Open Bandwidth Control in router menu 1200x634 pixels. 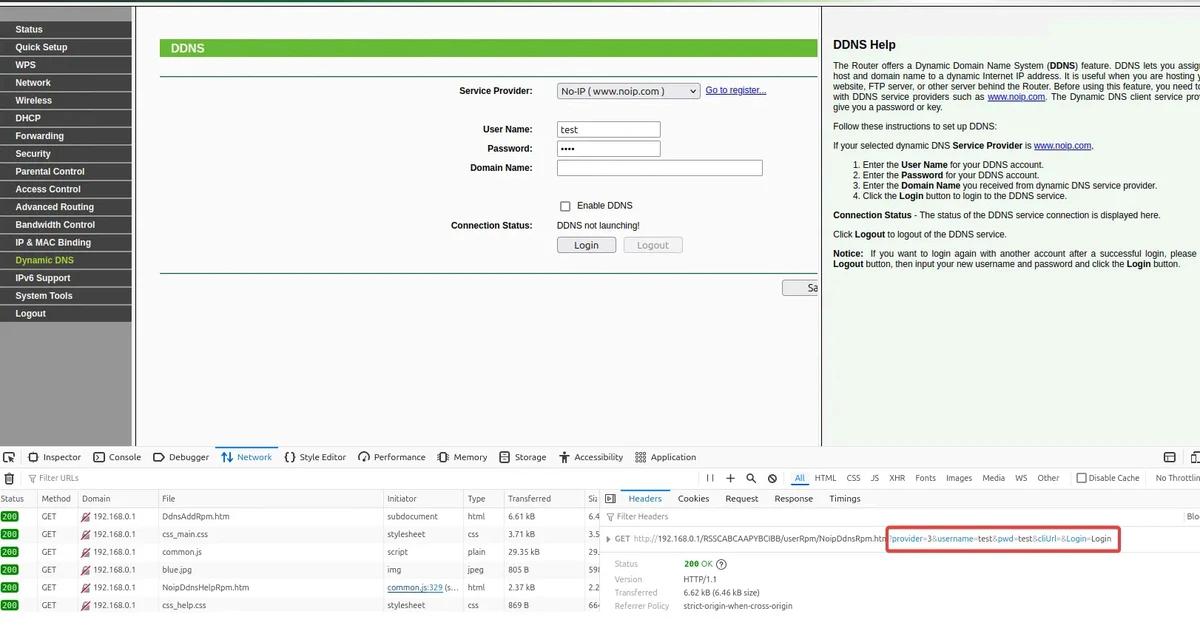66,225
